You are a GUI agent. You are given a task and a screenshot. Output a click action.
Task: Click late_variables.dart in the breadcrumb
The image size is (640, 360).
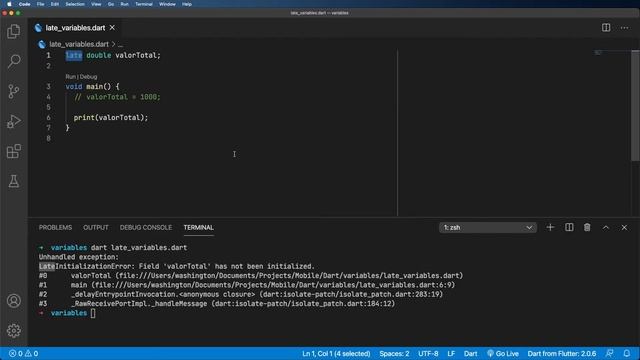tap(79, 44)
